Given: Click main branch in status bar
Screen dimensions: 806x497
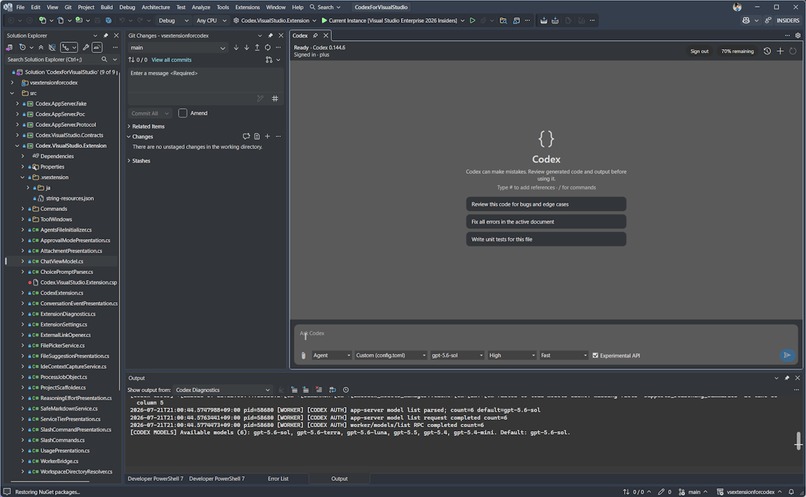Looking at the screenshot, I should pyautogui.click(x=692, y=492).
